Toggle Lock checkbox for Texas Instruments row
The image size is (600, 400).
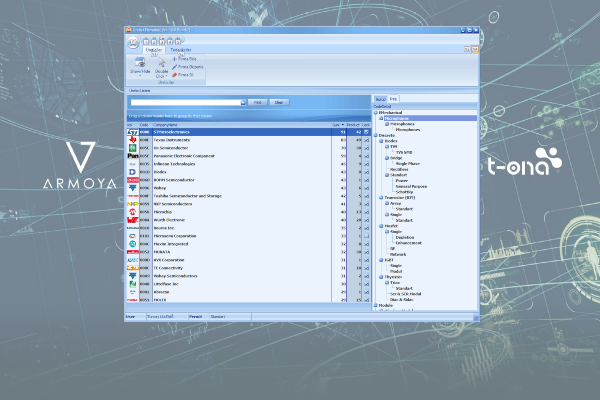(x=366, y=140)
